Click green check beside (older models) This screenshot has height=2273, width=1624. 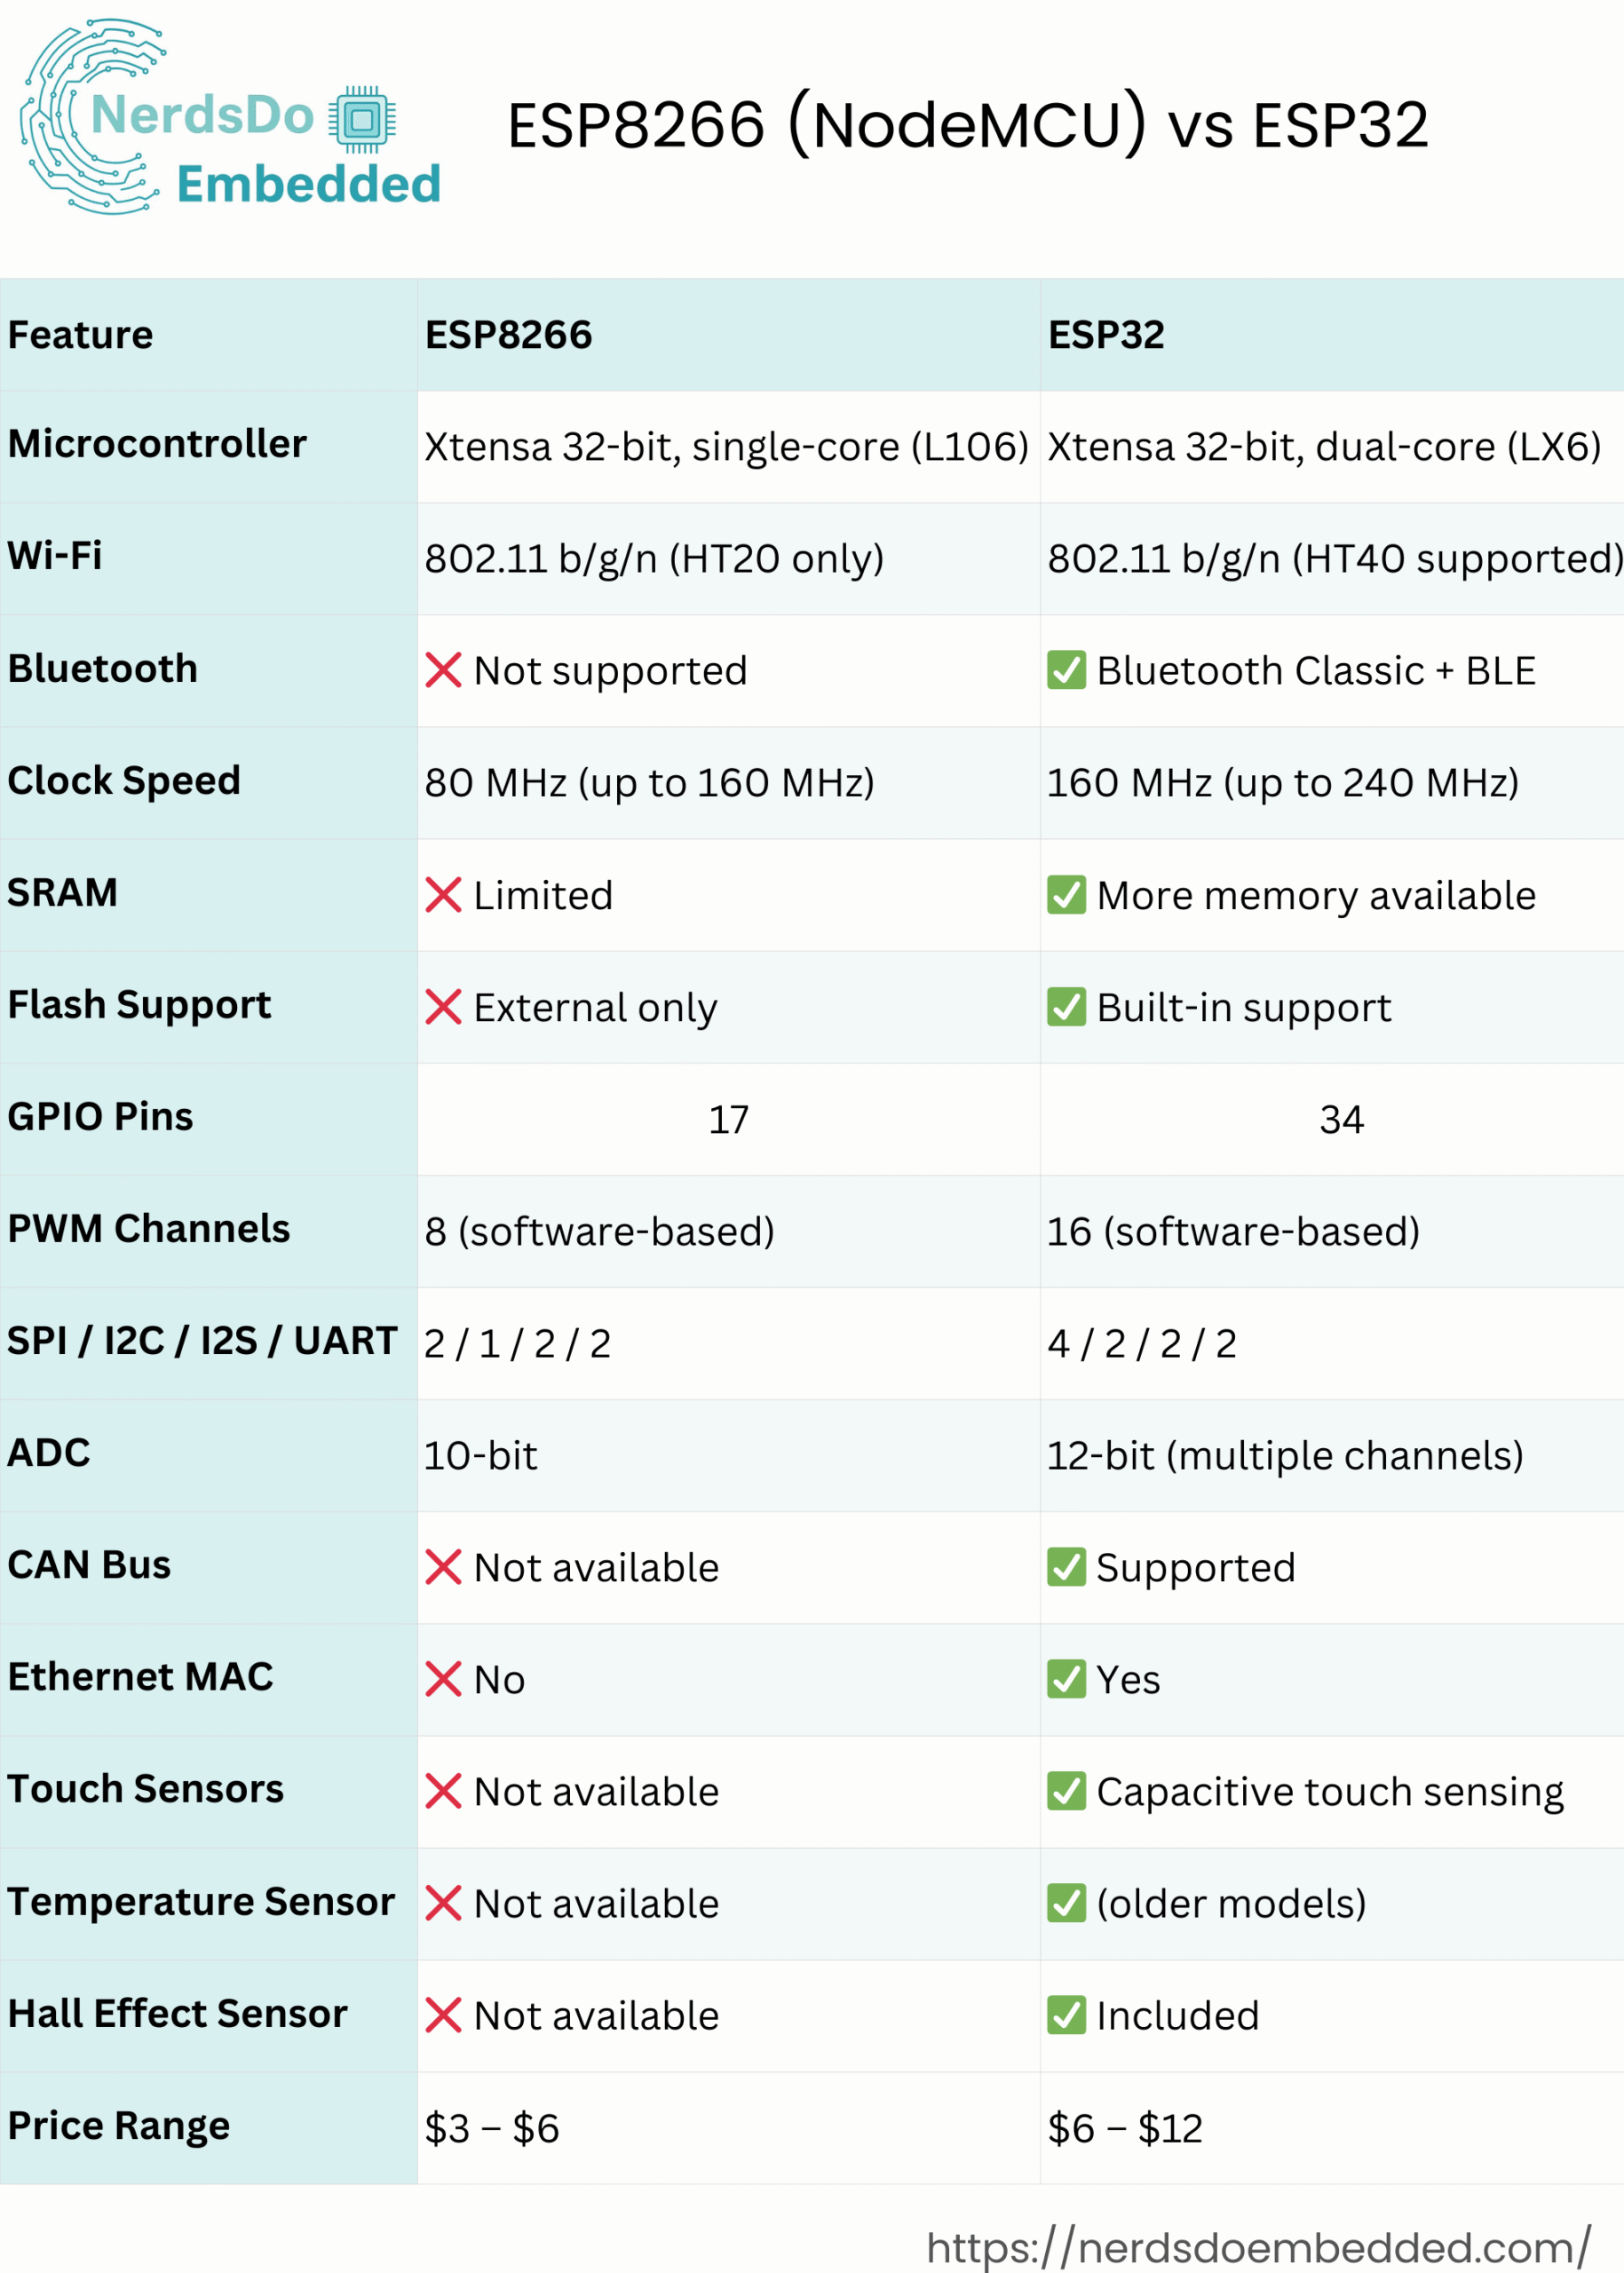(x=1066, y=1903)
